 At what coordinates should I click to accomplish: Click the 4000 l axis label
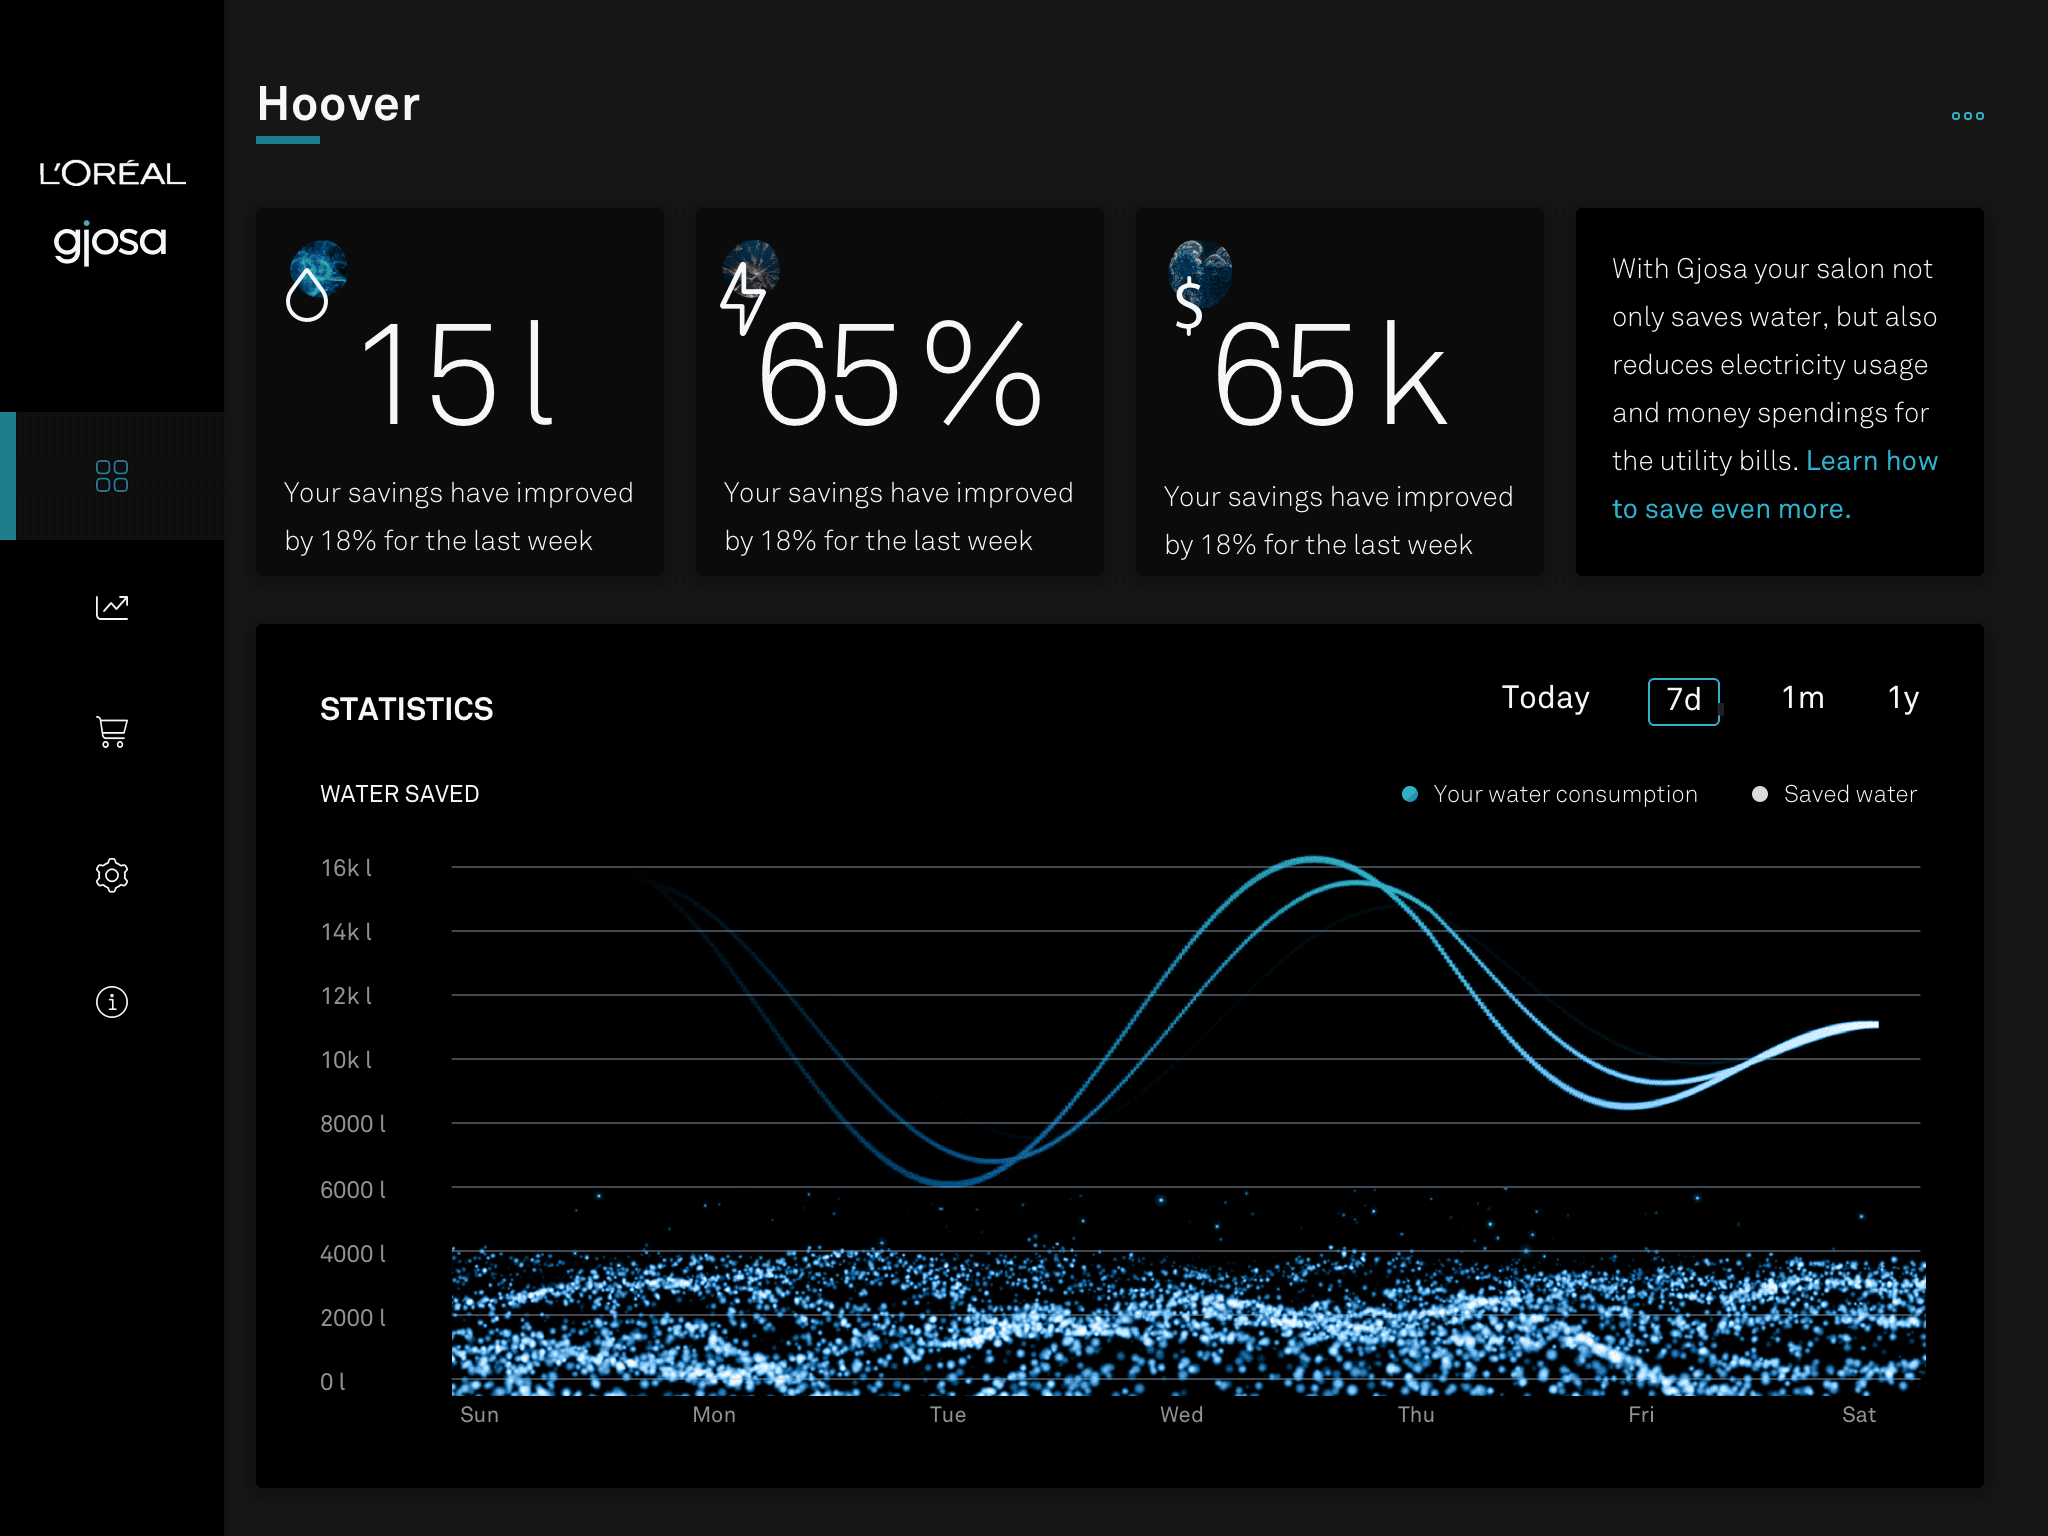[x=353, y=1254]
